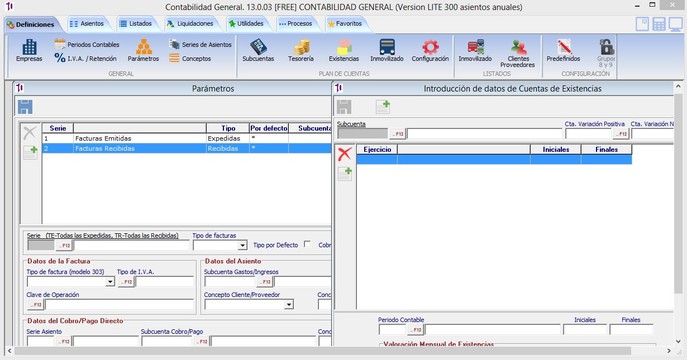Screen dimensions: 687x360
Task: Open I.V.A. / Retención settings
Action: [x=85, y=58]
